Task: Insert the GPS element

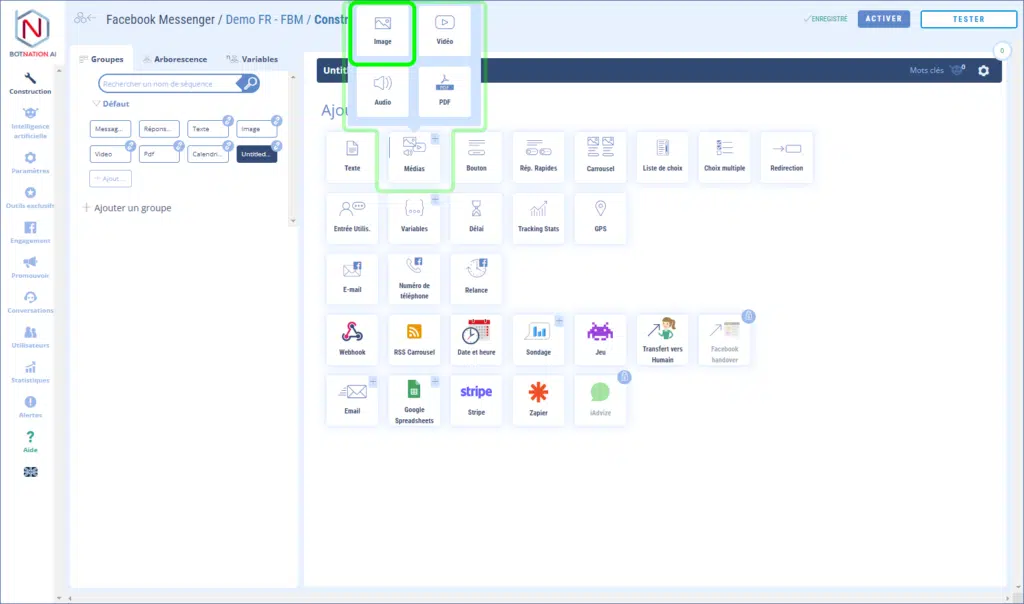Action: tap(600, 218)
